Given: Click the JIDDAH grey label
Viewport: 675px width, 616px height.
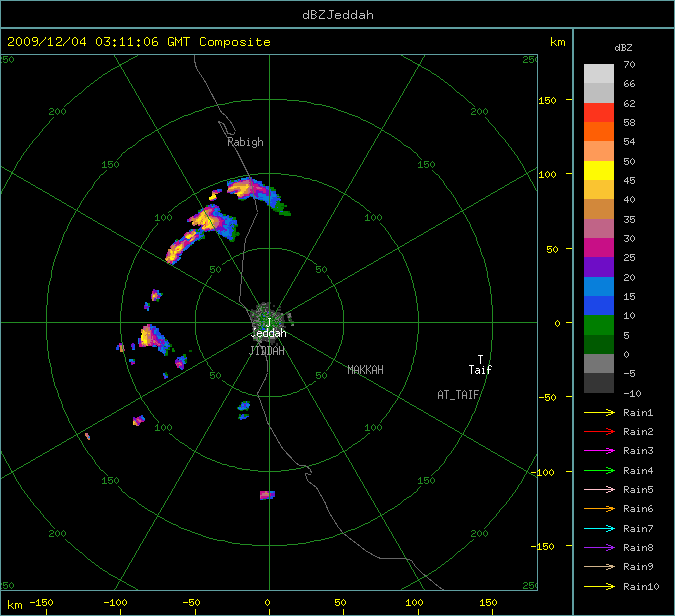Looking at the screenshot, I should pyautogui.click(x=267, y=351).
